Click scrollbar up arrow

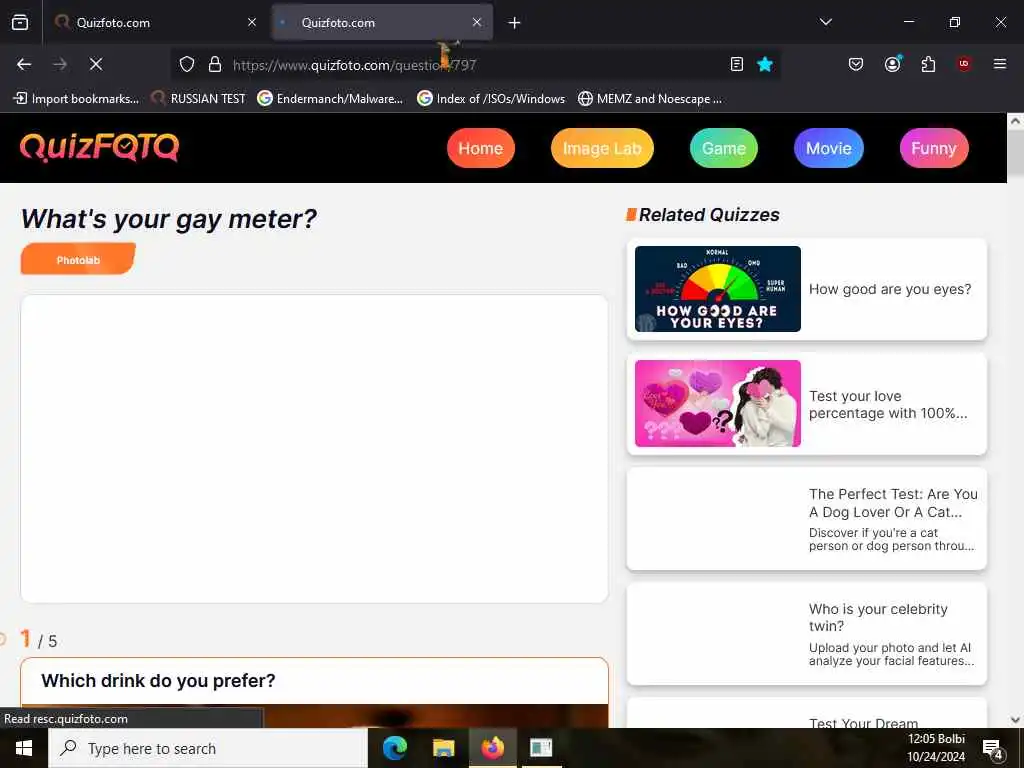(x=1015, y=121)
